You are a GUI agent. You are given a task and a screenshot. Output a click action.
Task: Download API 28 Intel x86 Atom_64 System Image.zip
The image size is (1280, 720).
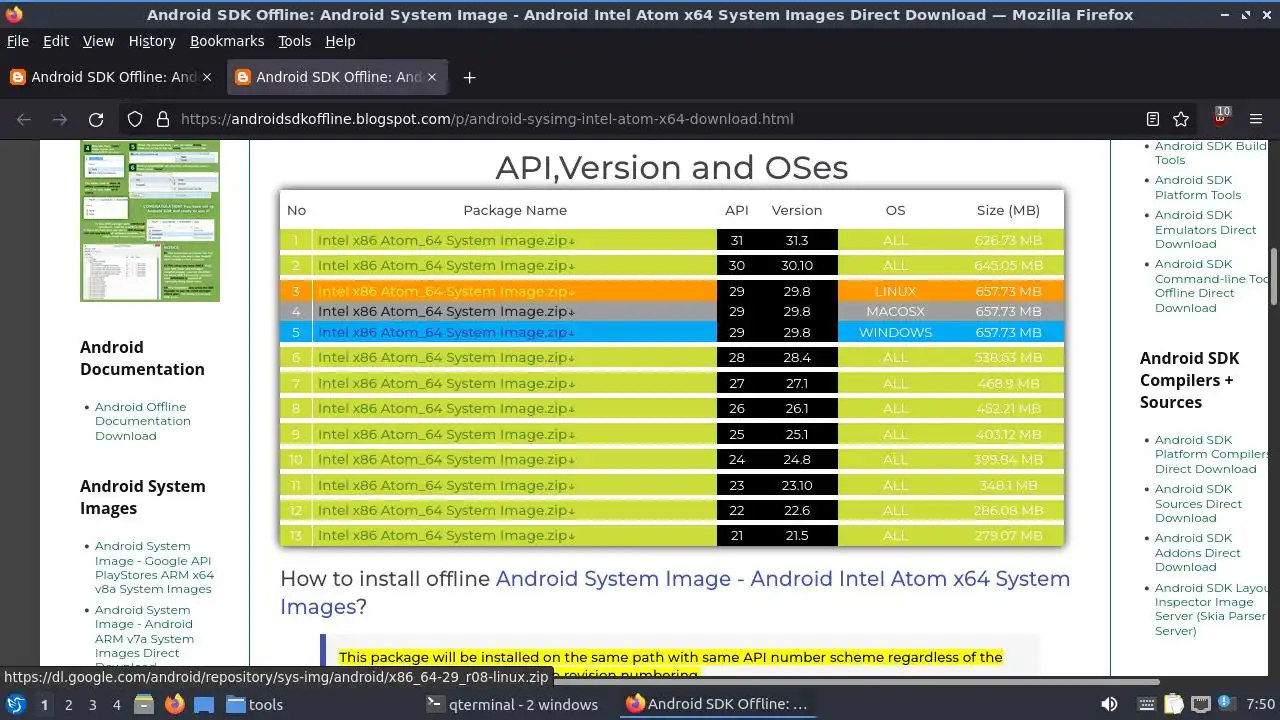click(x=446, y=357)
